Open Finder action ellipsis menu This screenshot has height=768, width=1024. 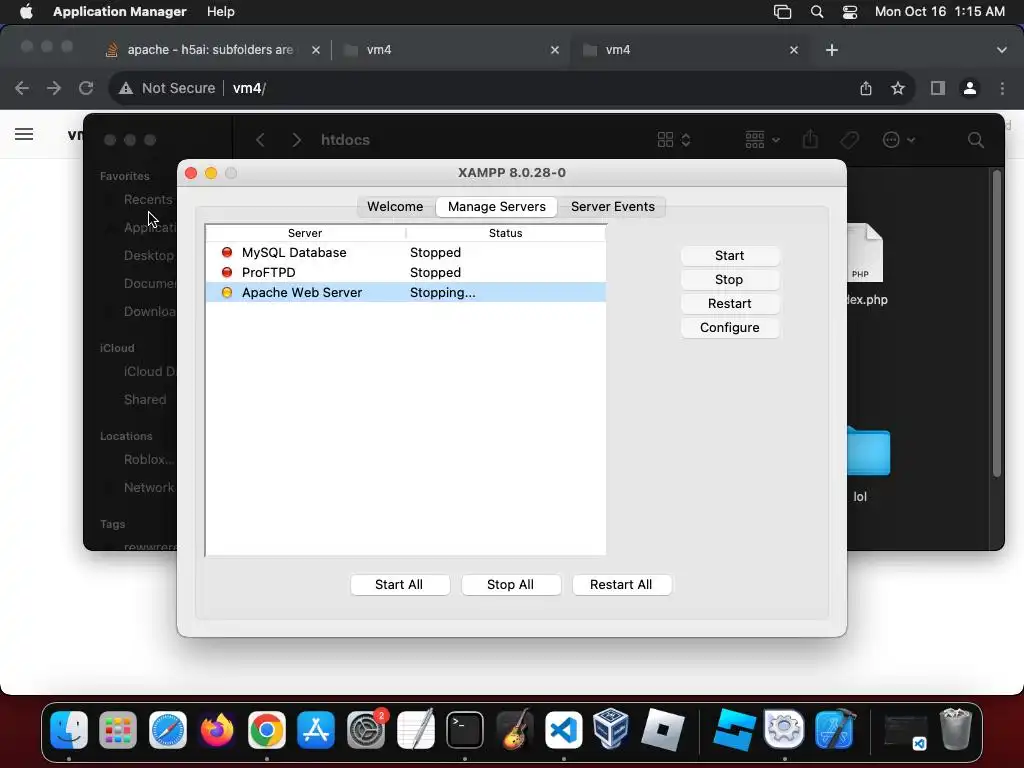tap(899, 140)
